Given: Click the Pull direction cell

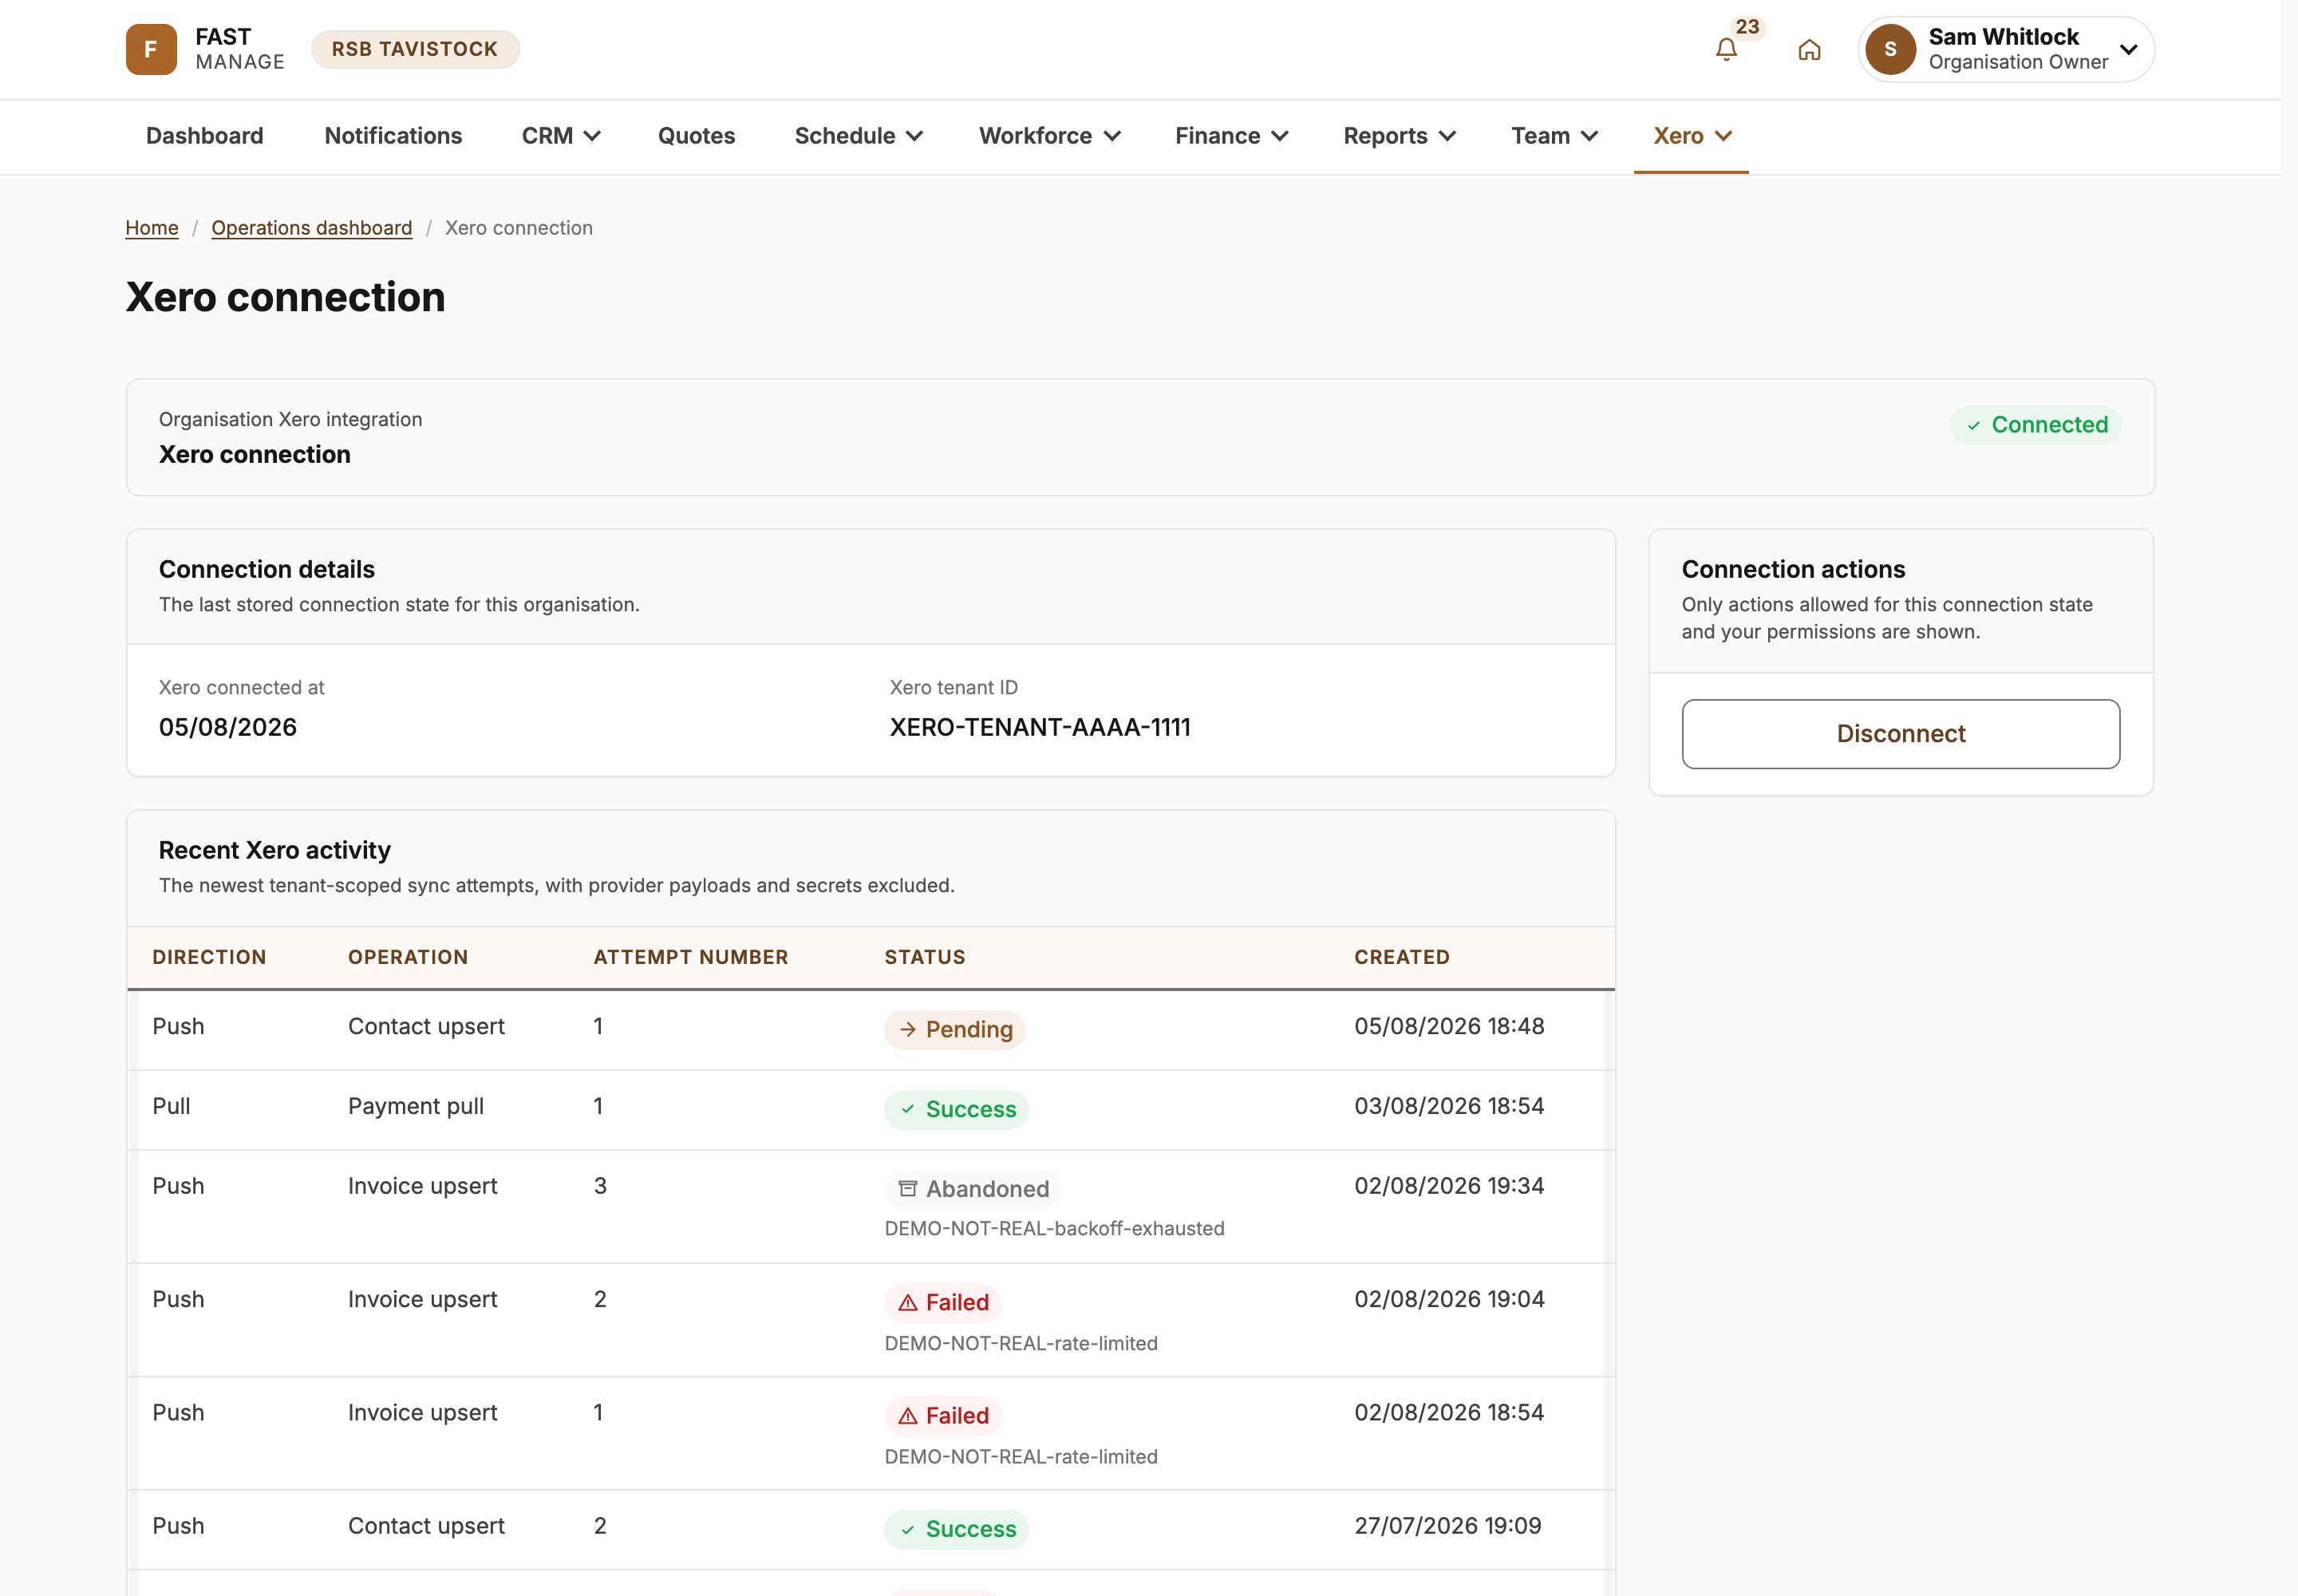Looking at the screenshot, I should tap(171, 1106).
